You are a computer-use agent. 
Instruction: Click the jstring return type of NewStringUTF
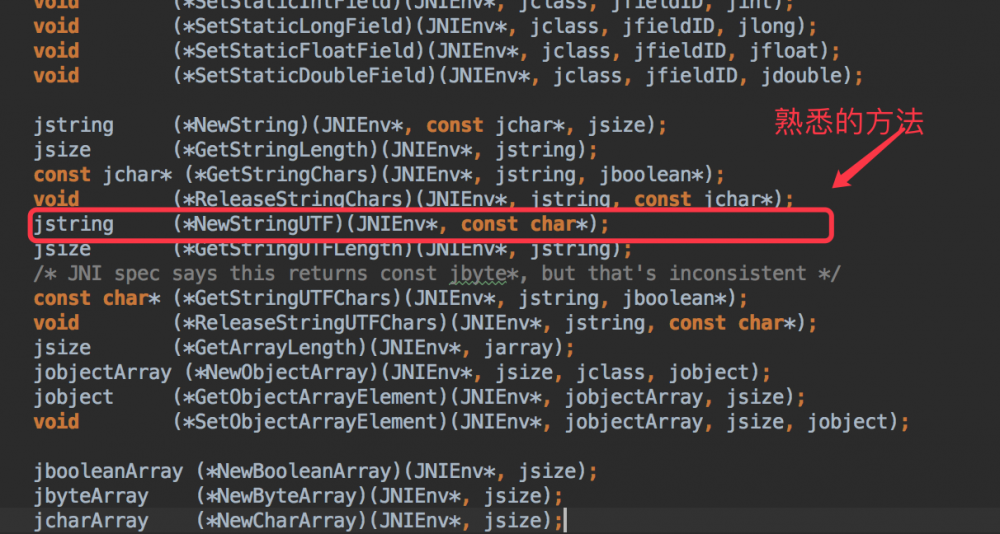coord(73,225)
